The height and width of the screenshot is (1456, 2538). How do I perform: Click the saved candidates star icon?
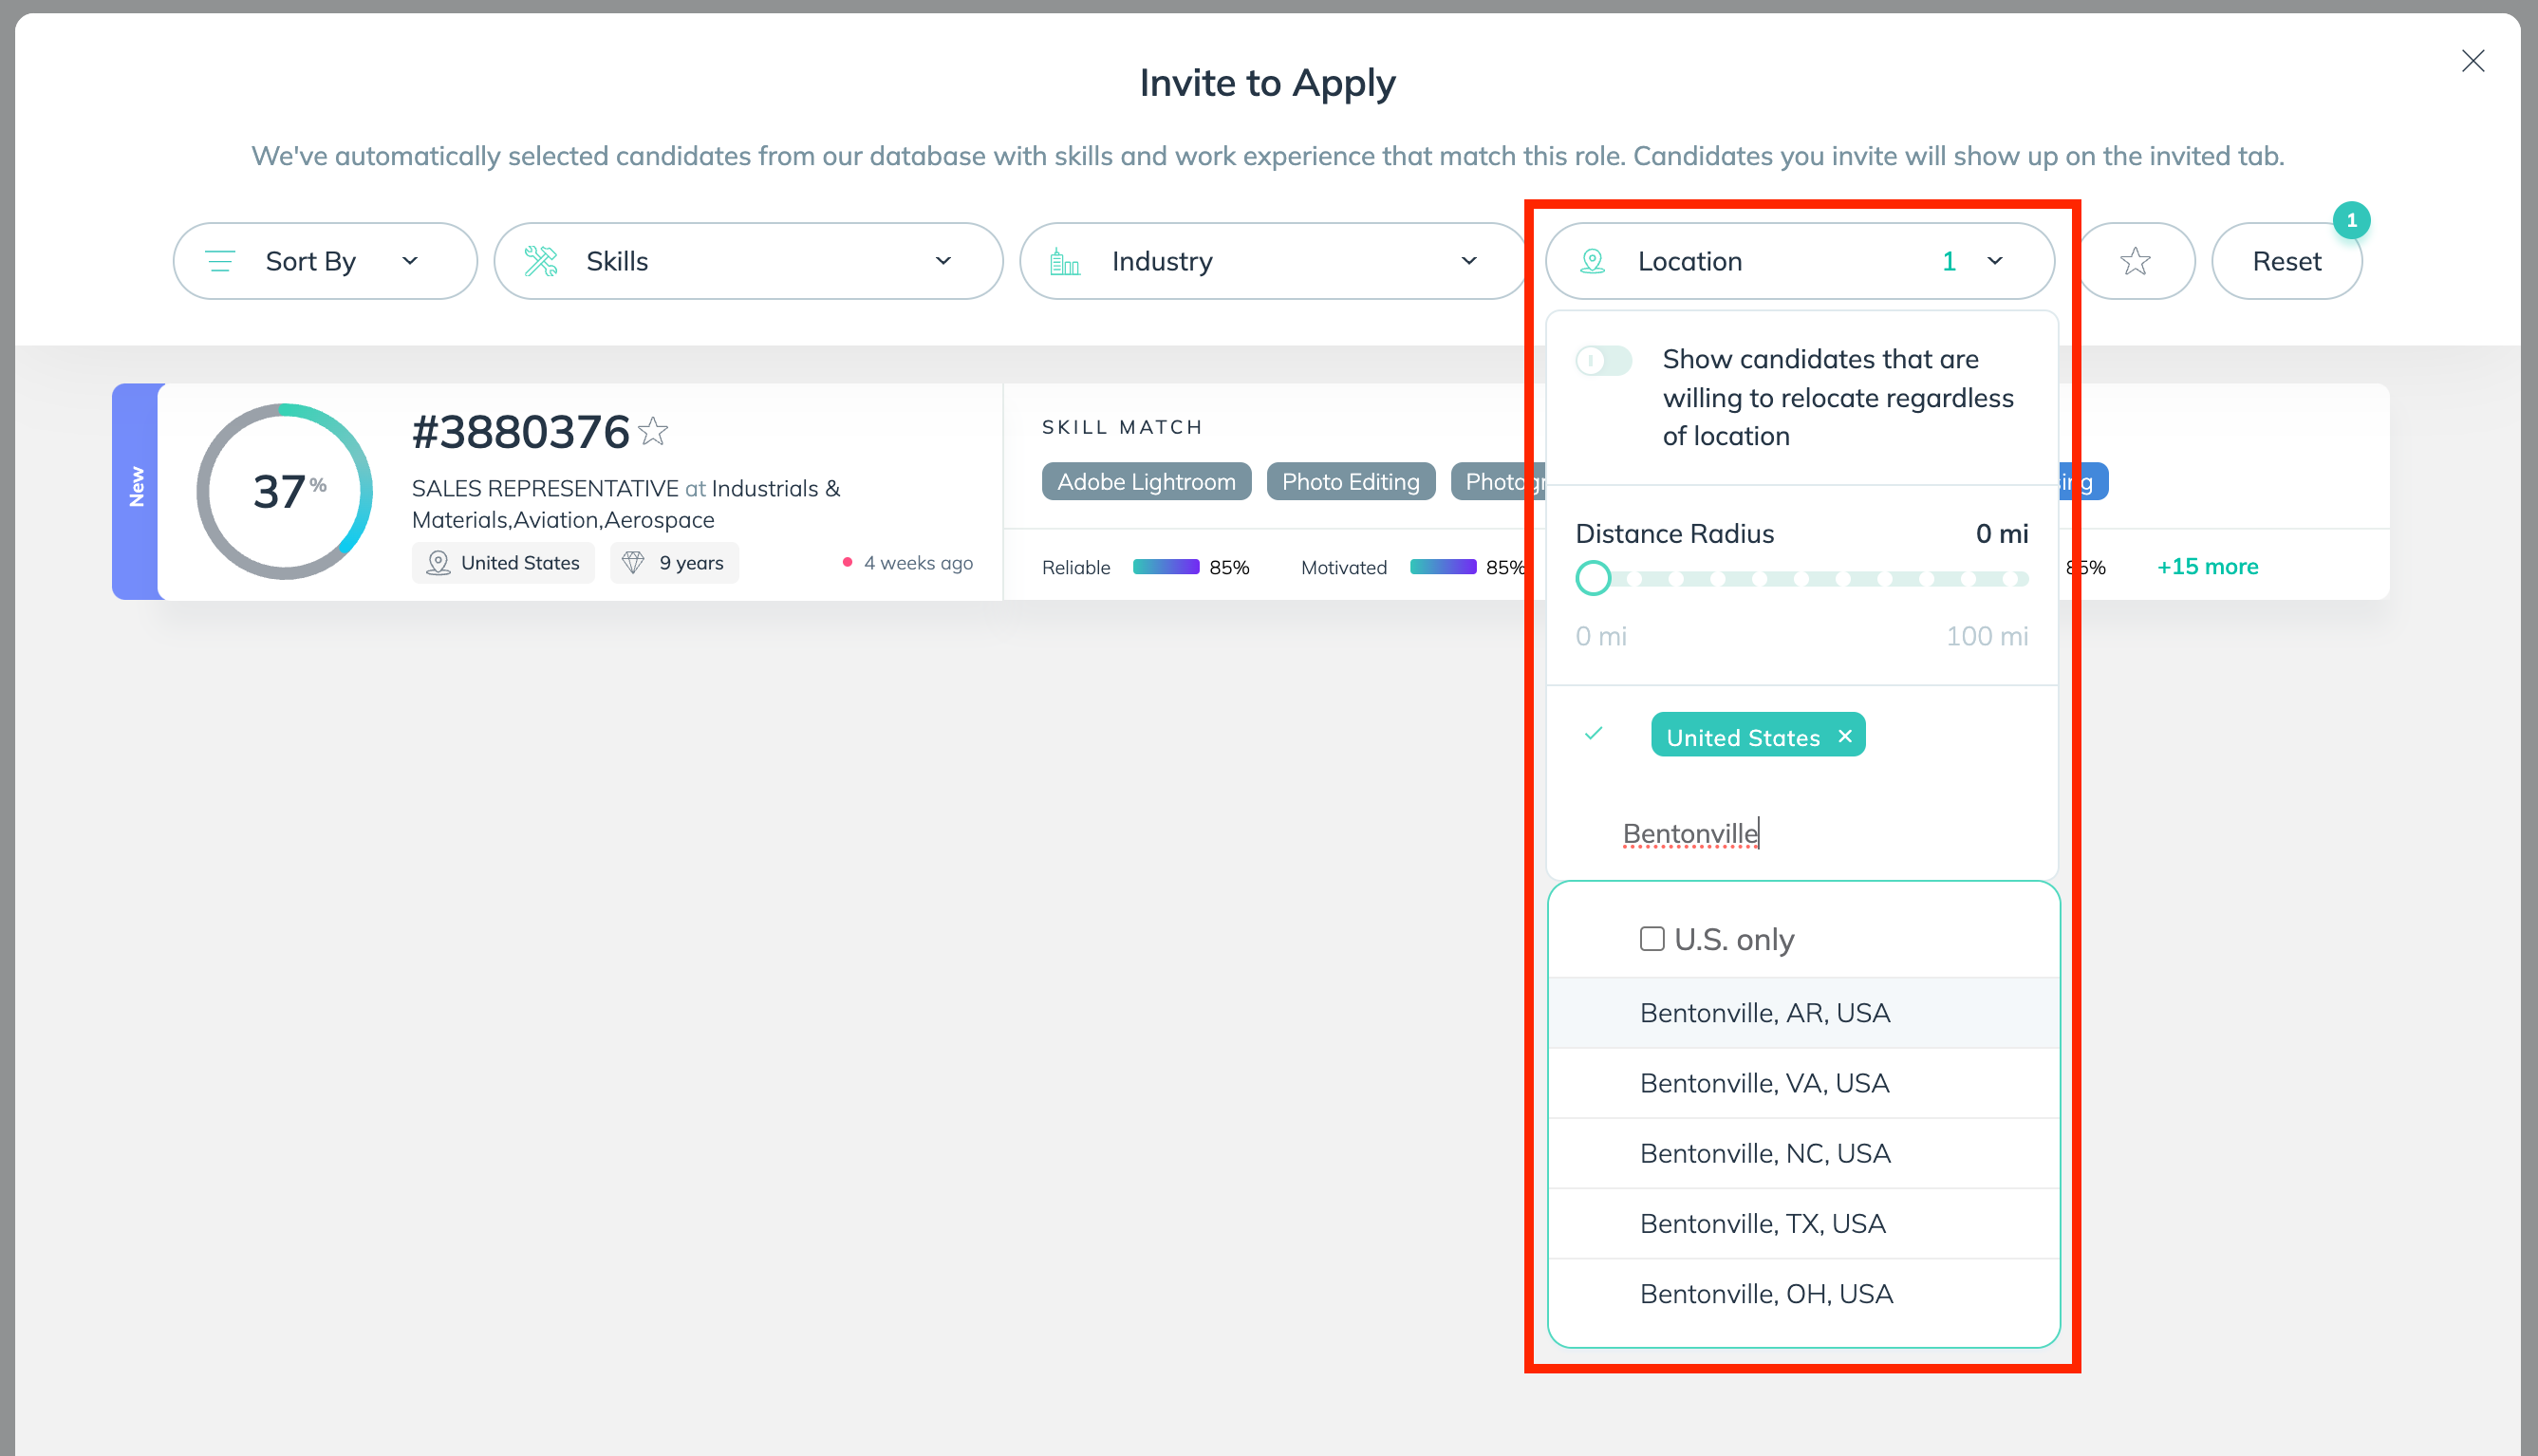2136,262
